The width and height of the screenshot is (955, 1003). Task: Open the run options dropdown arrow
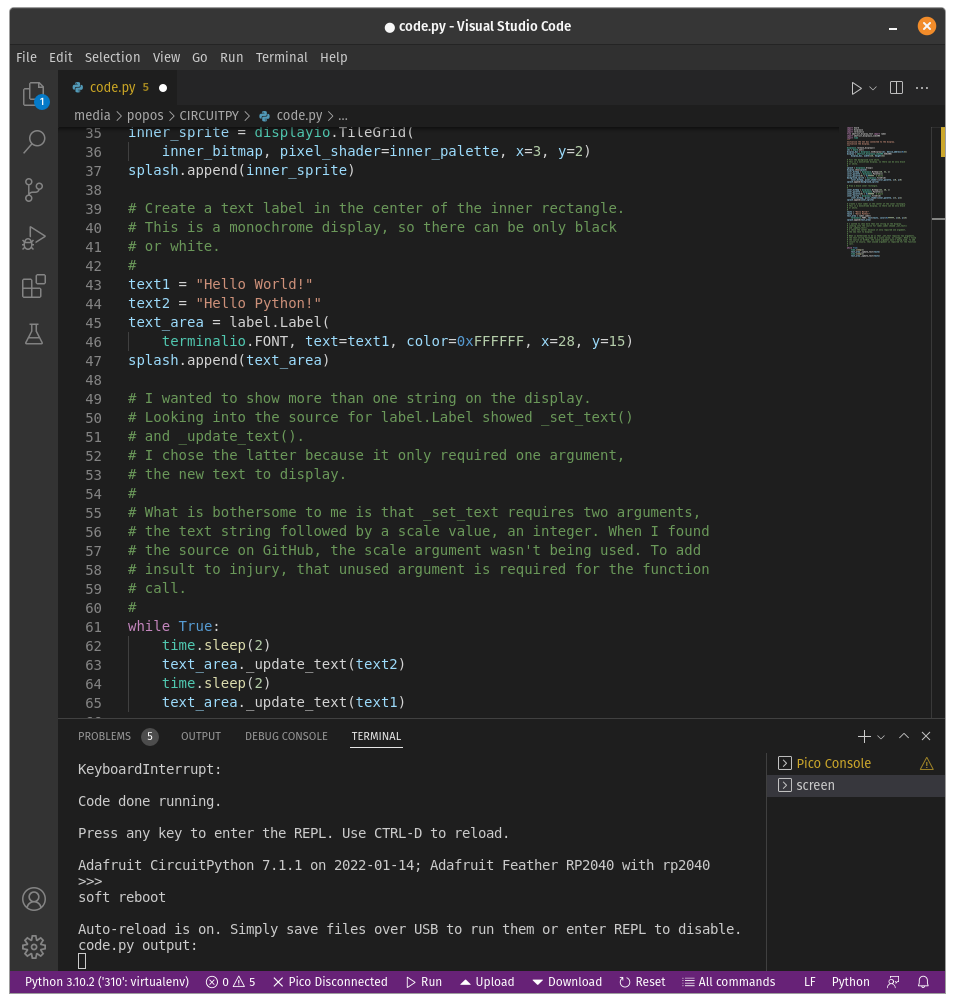(872, 88)
